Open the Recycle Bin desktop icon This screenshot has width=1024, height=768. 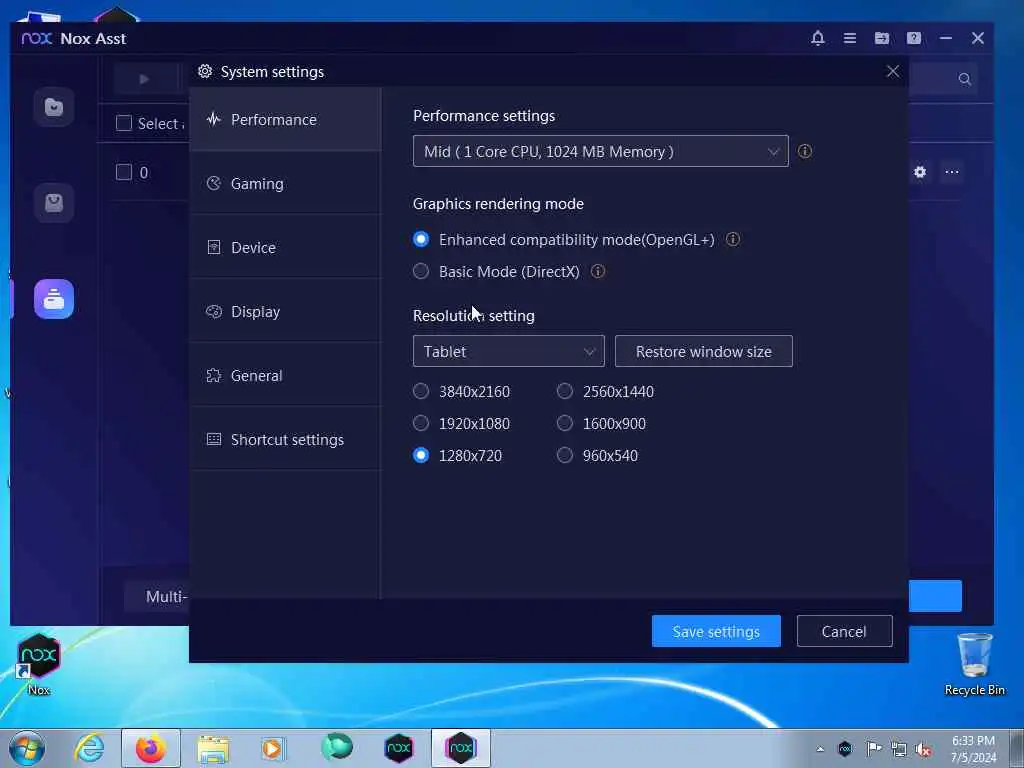974,664
